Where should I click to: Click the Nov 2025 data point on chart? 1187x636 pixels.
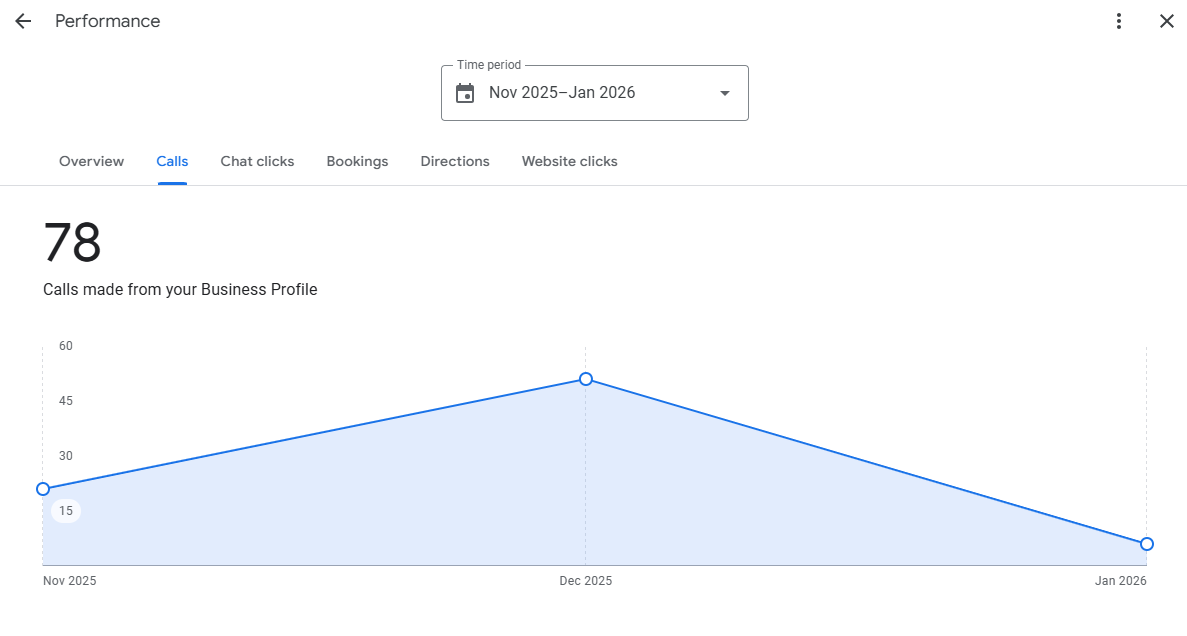(43, 489)
